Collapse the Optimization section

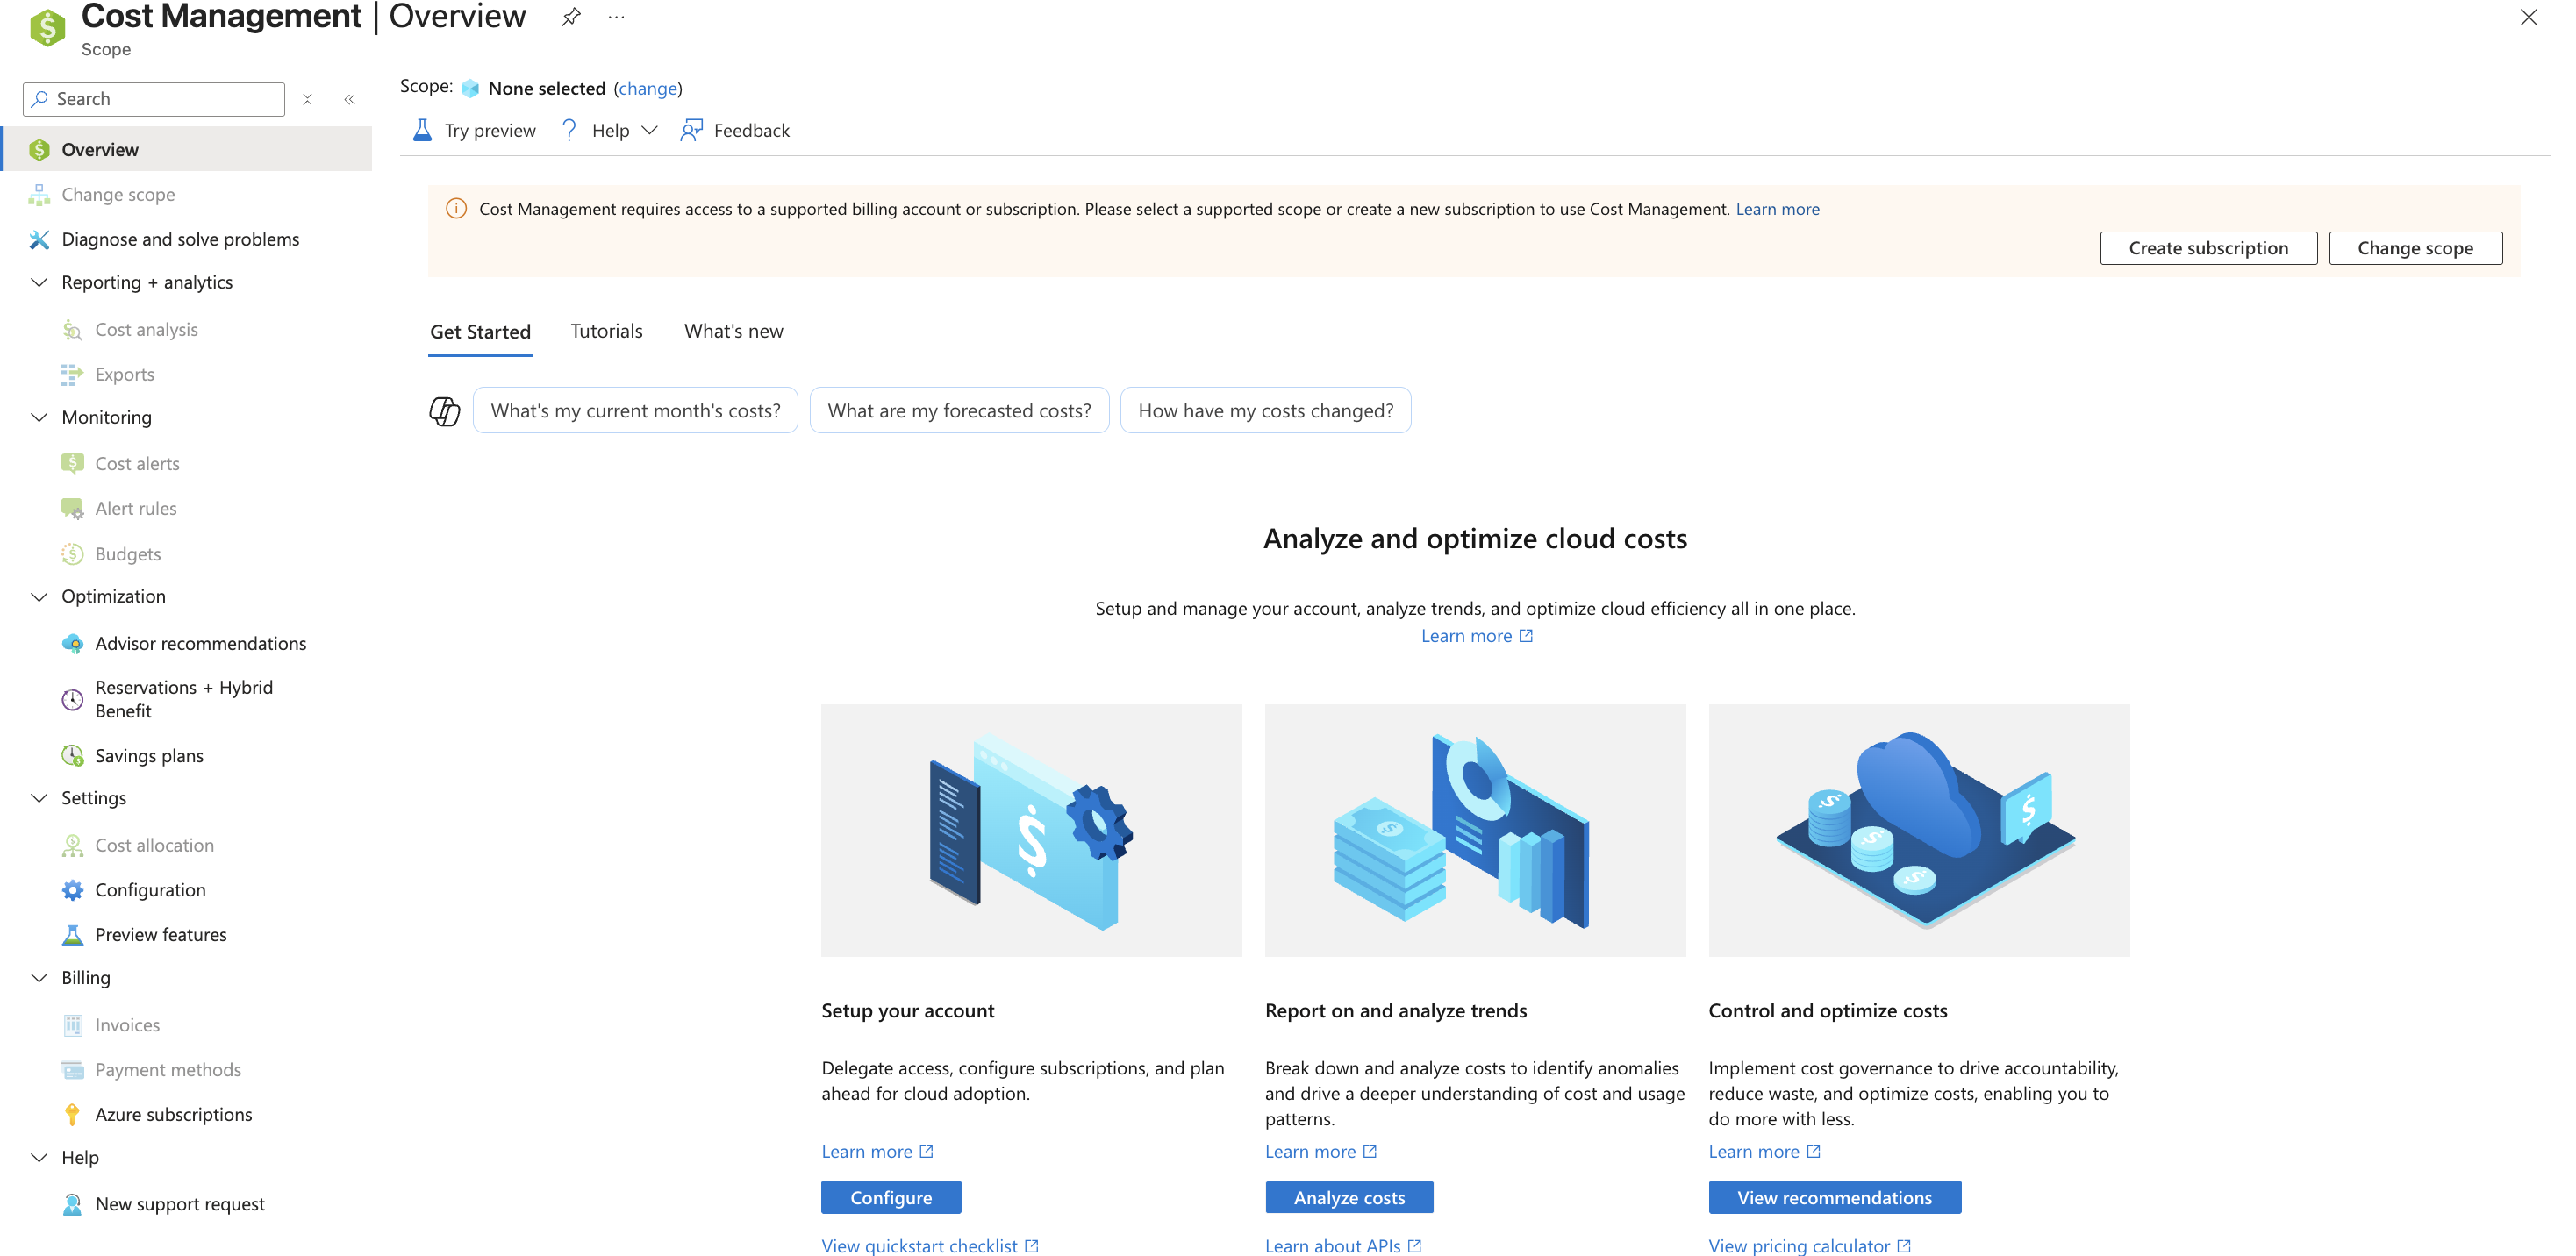[39, 596]
